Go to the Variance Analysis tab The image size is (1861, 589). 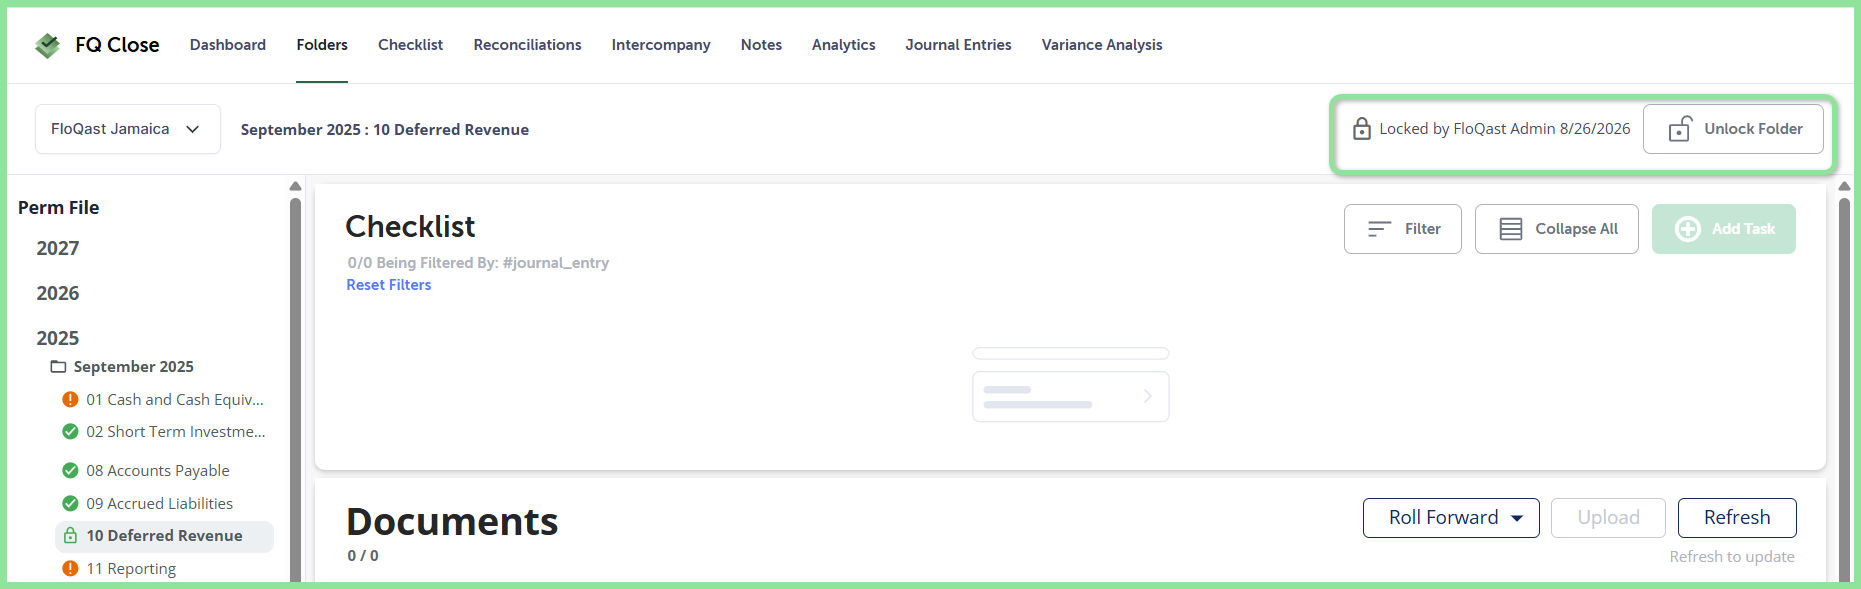[x=1102, y=45]
